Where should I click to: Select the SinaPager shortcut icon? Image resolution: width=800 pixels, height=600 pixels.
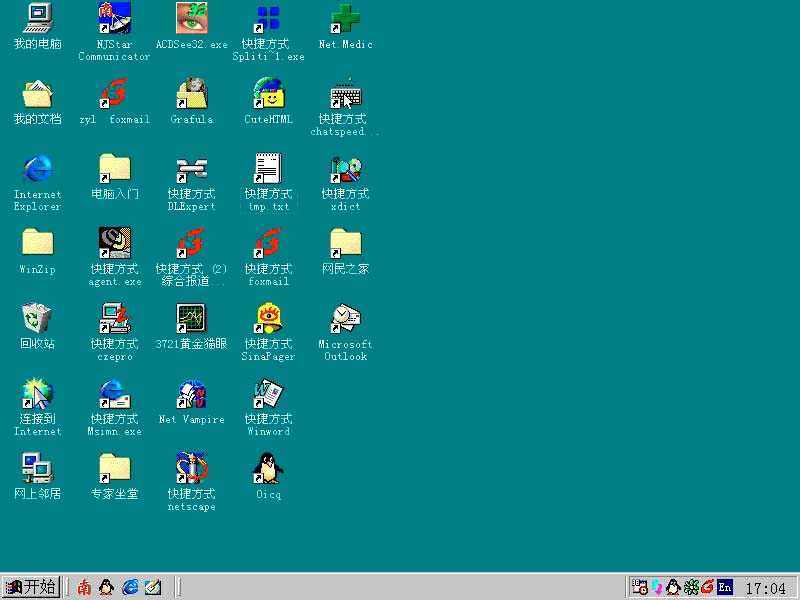(x=268, y=319)
